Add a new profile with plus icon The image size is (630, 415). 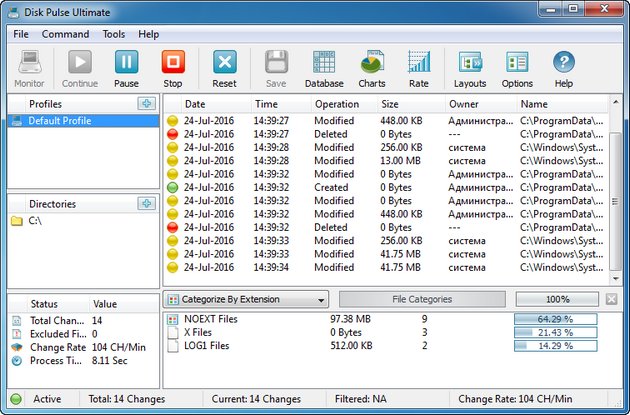pyautogui.click(x=147, y=103)
